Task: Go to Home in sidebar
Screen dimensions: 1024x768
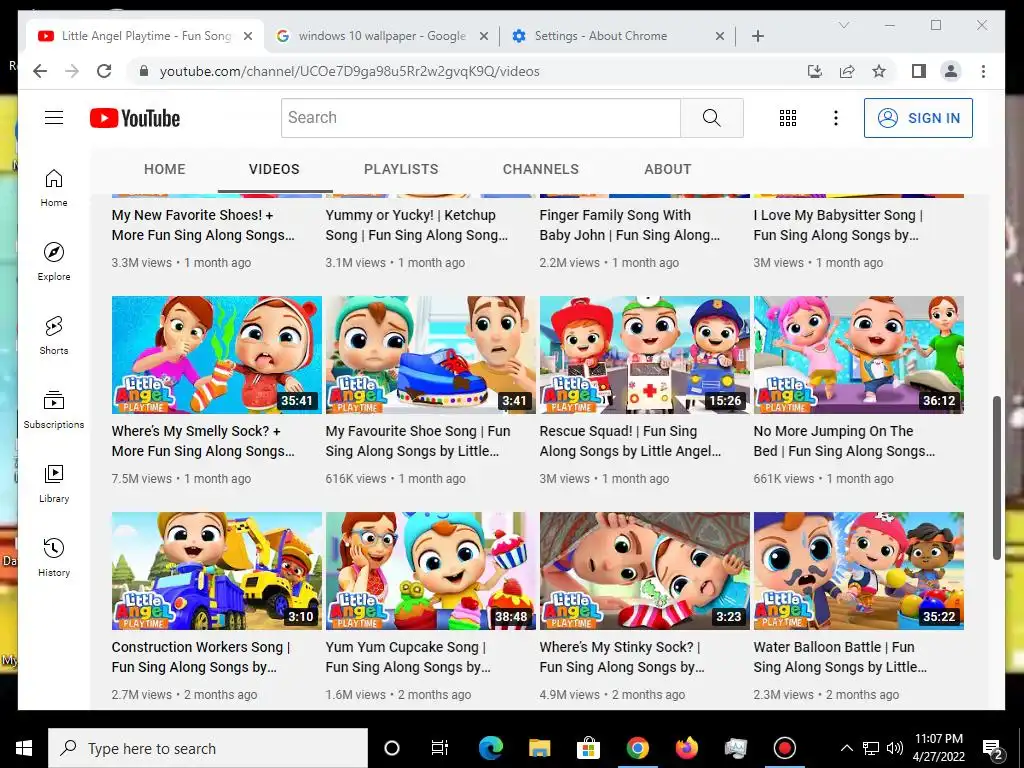Action: (54, 187)
